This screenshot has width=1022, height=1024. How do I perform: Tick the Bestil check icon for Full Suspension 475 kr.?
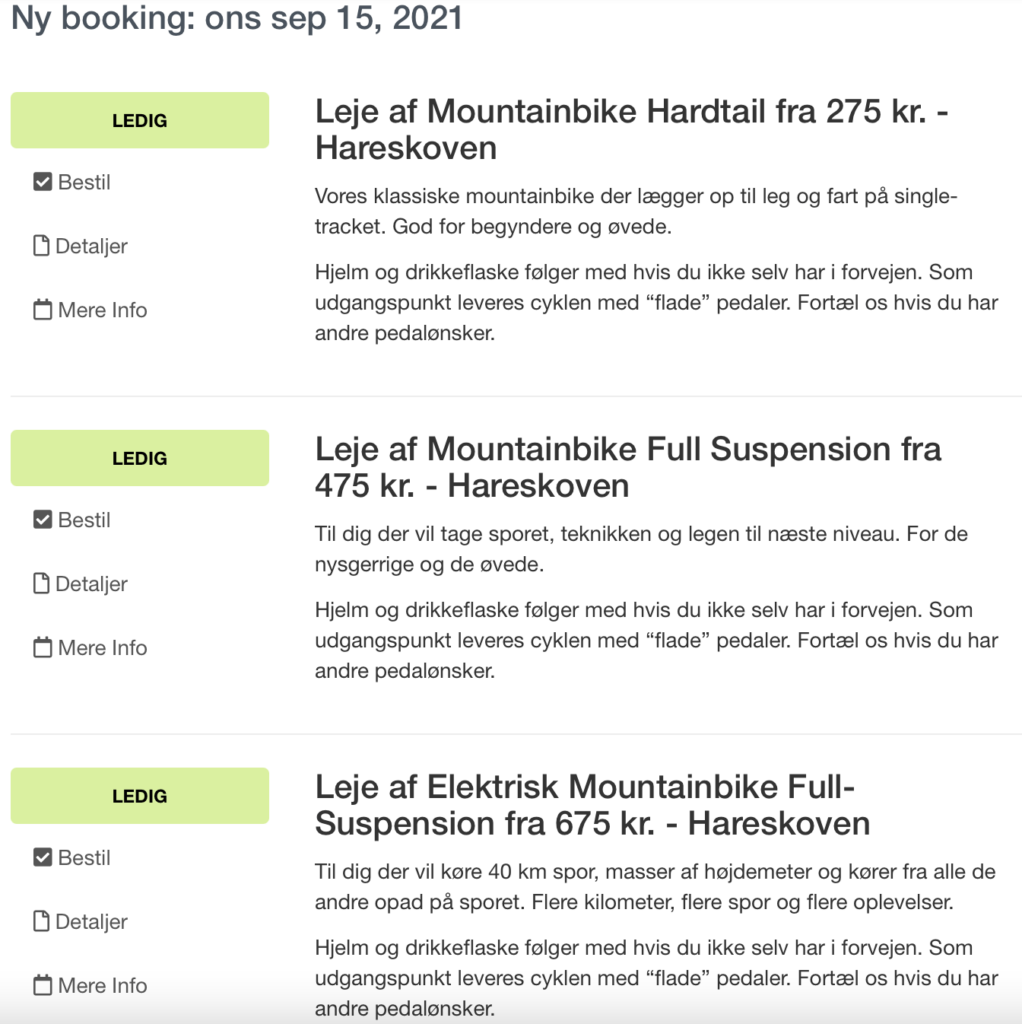coord(42,520)
